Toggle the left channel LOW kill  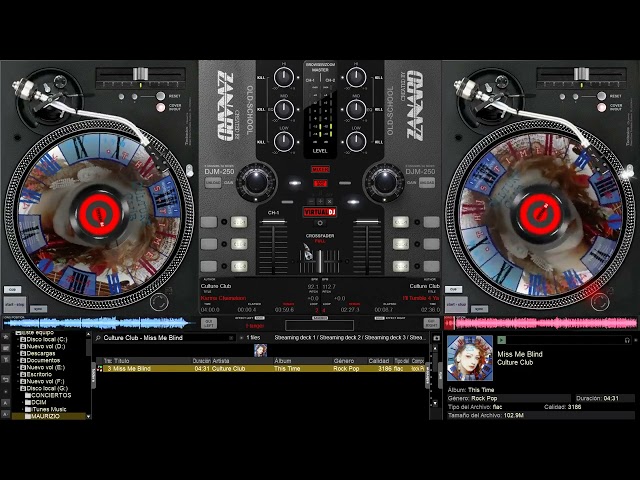[260, 142]
